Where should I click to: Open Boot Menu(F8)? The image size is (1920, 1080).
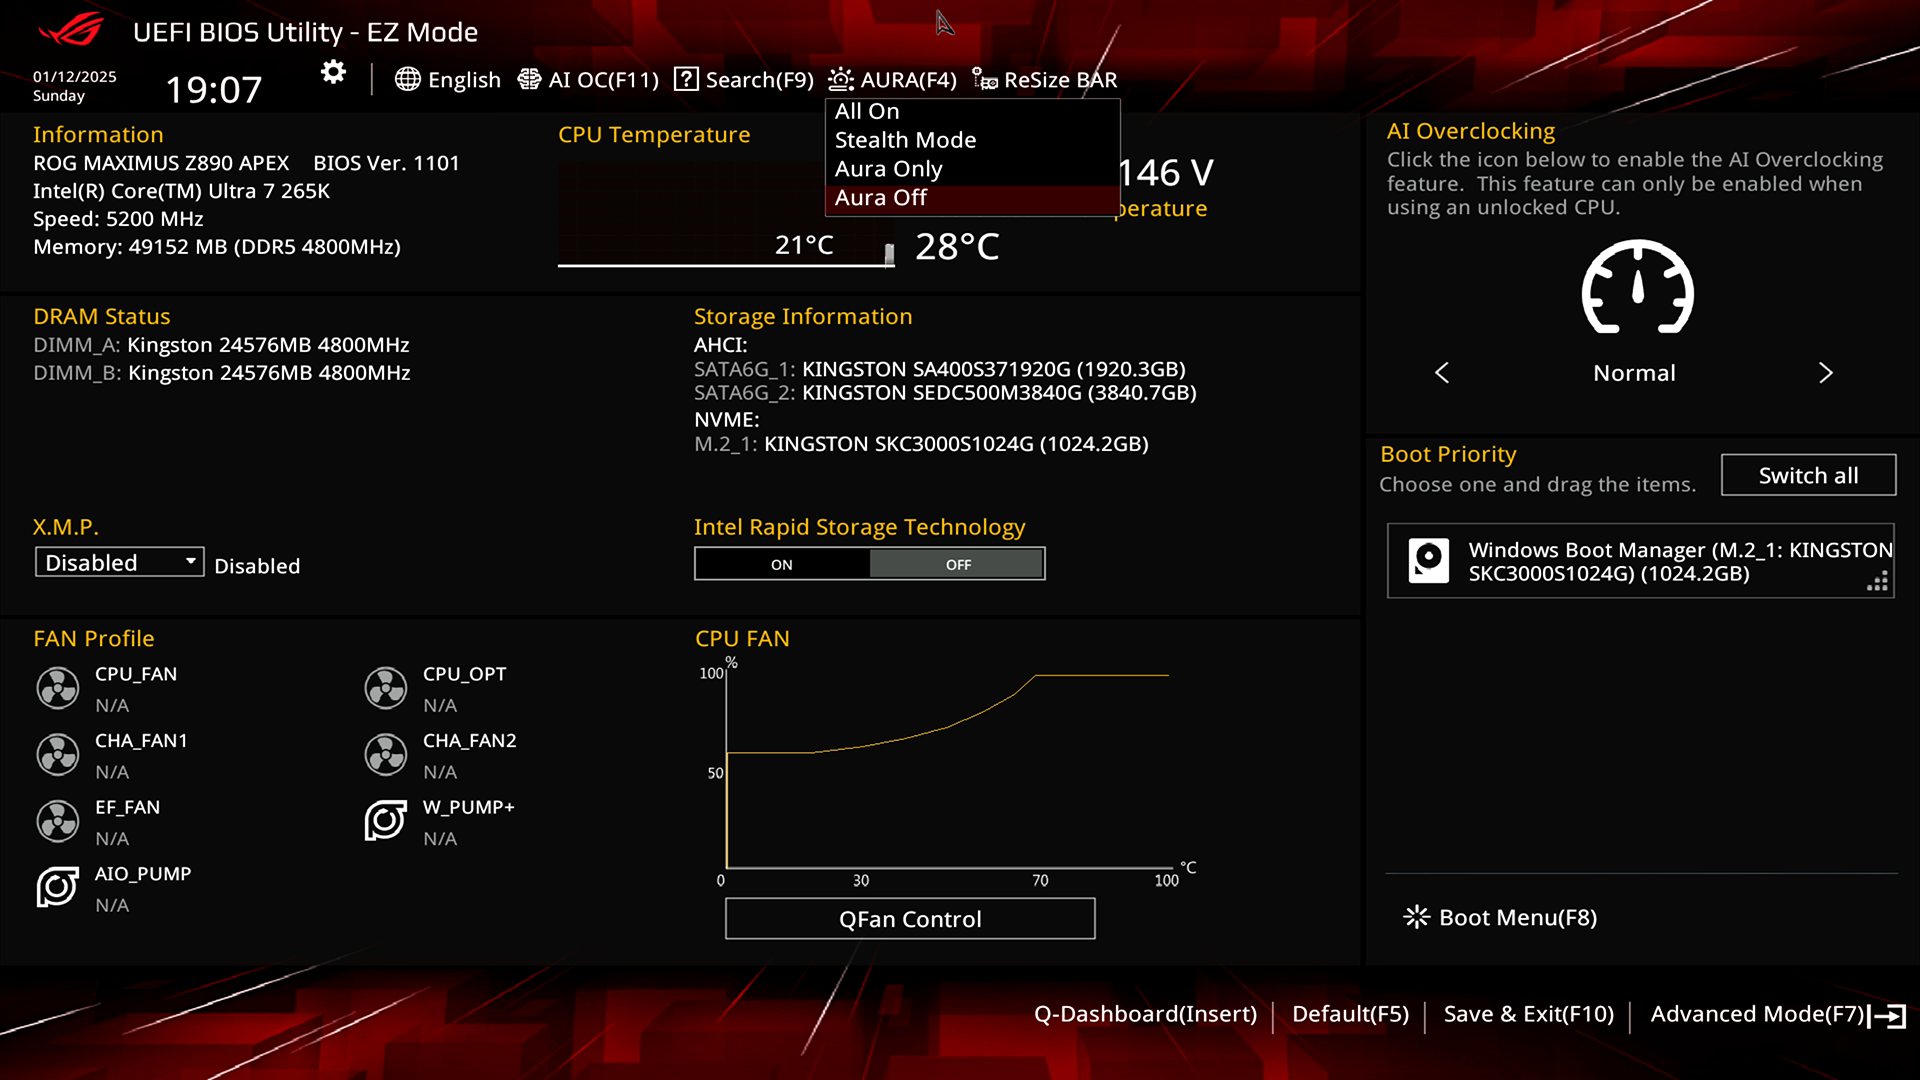[x=1518, y=918]
